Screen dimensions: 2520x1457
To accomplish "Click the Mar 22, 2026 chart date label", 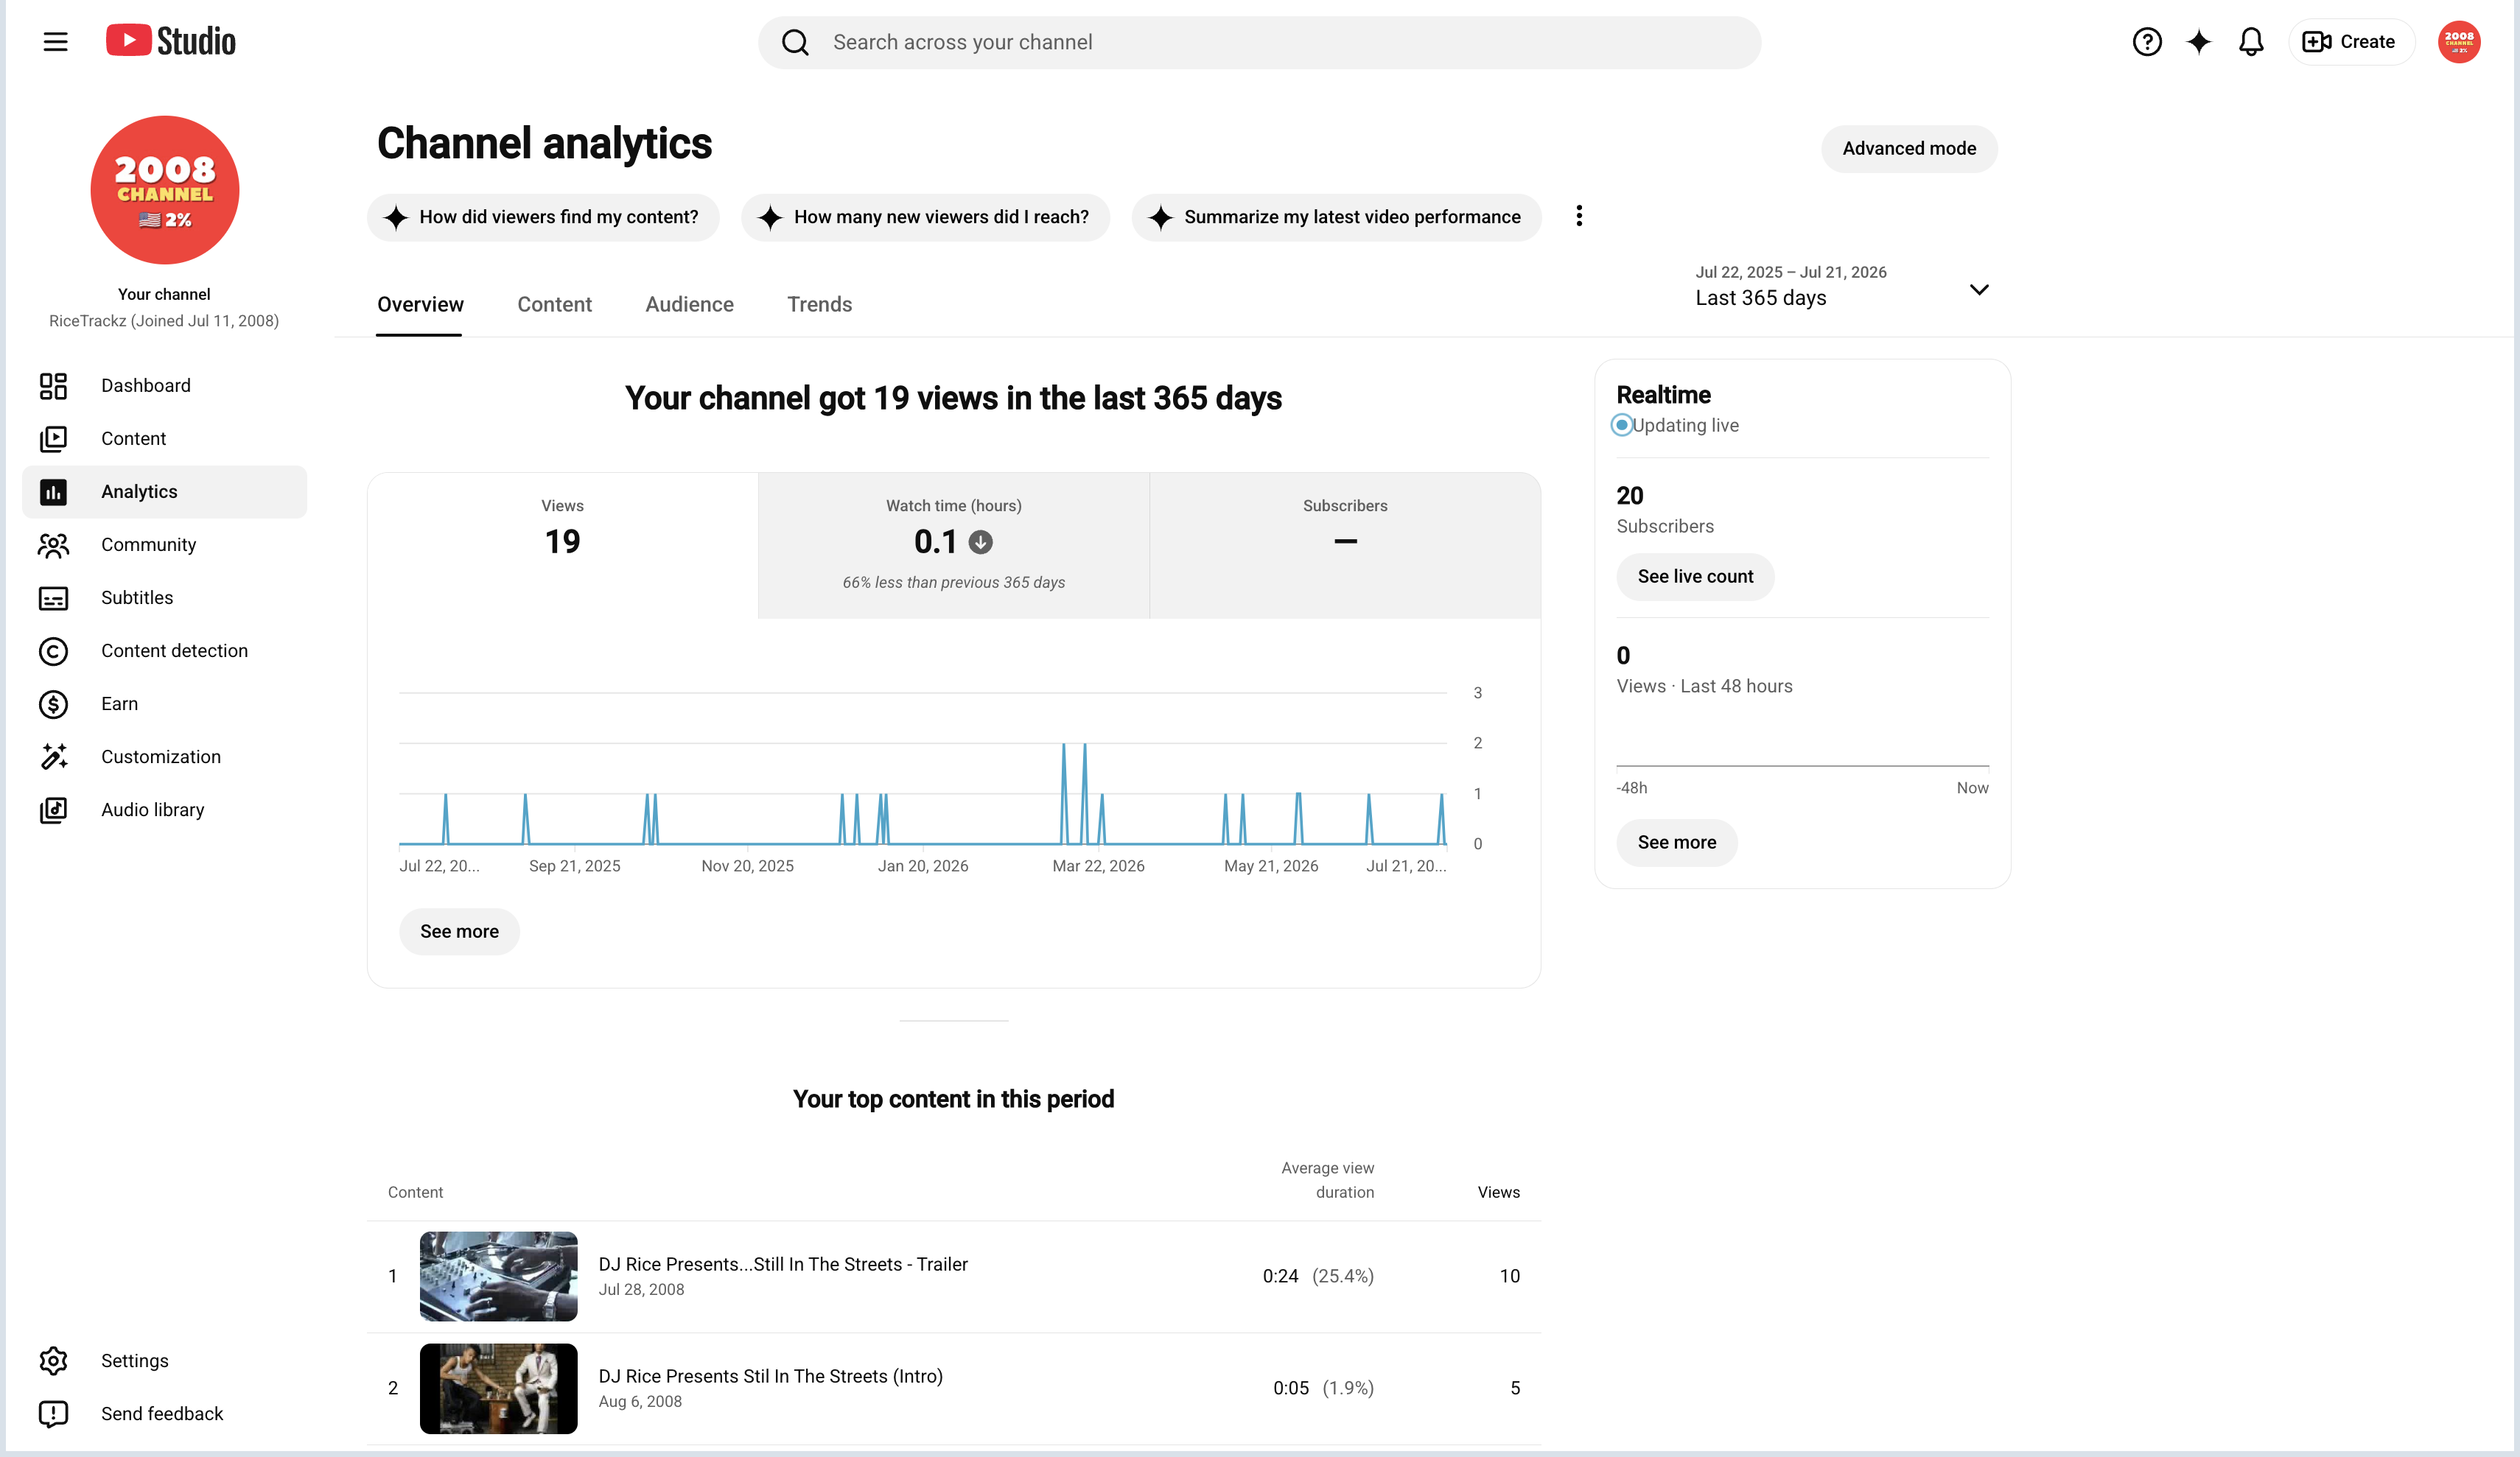I will (1098, 866).
